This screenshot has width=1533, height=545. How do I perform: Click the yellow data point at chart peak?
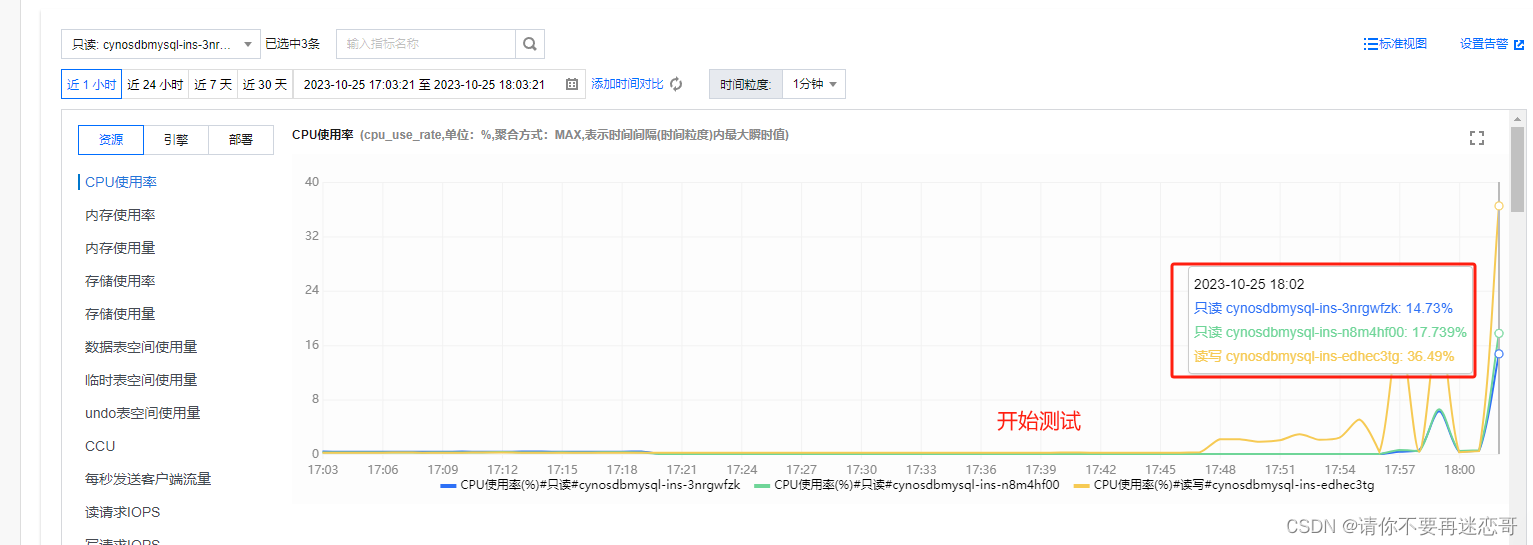coord(1499,205)
